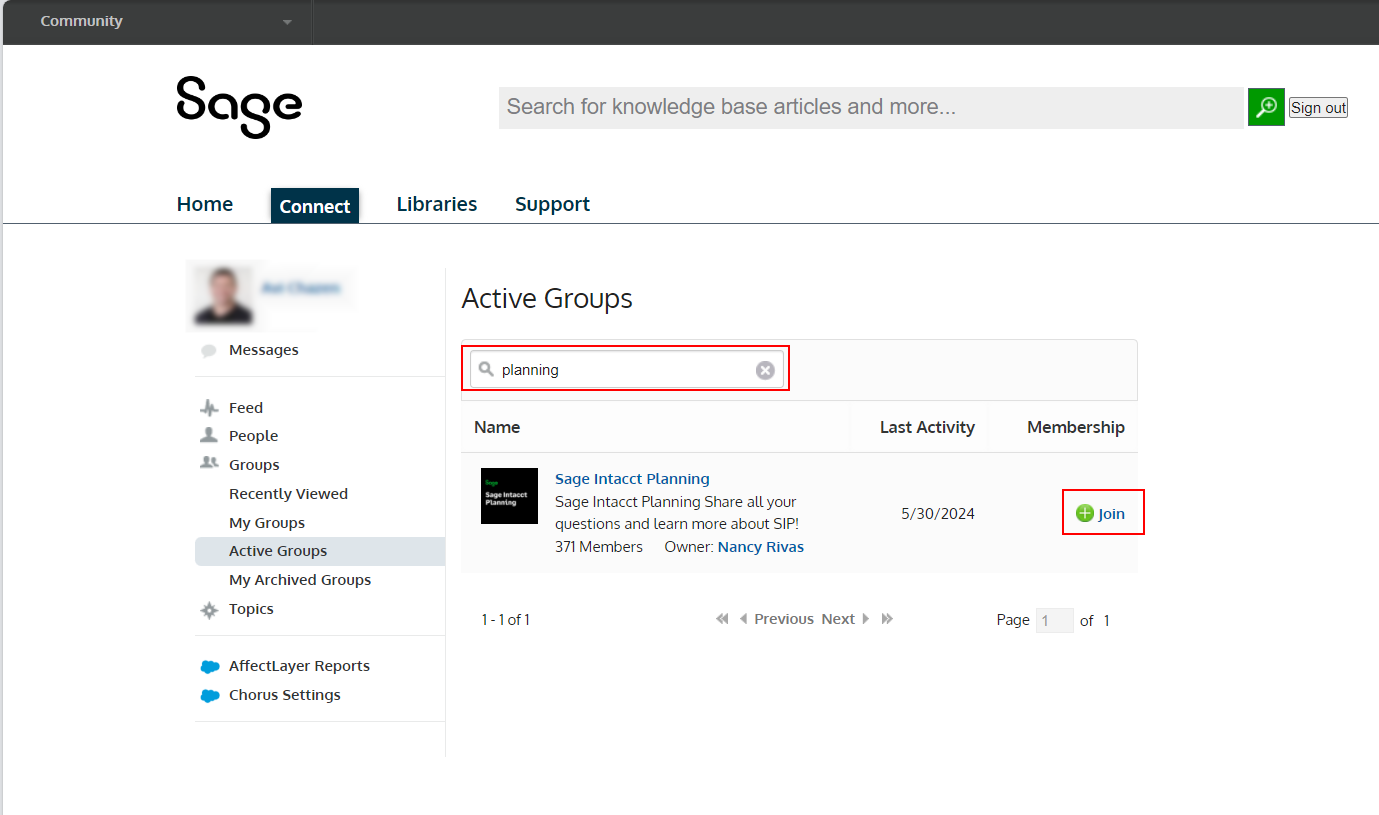The width and height of the screenshot is (1379, 815).
Task: Open Chorus Settings link
Action: [x=285, y=695]
